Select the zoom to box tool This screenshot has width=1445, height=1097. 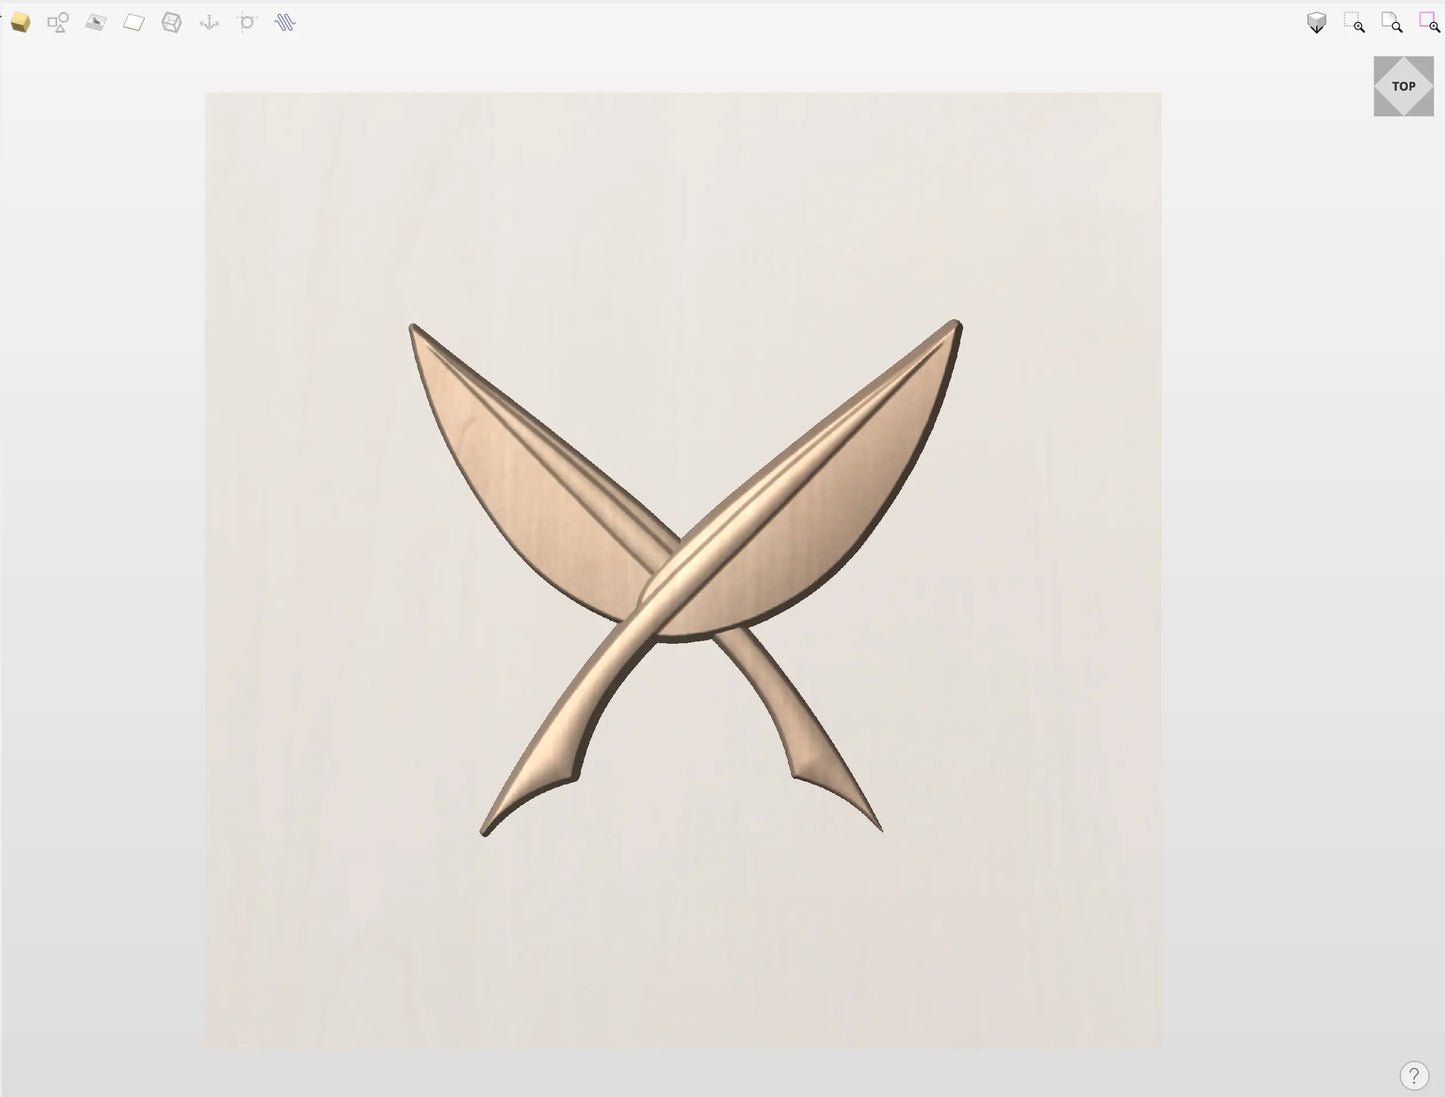pyautogui.click(x=1354, y=23)
